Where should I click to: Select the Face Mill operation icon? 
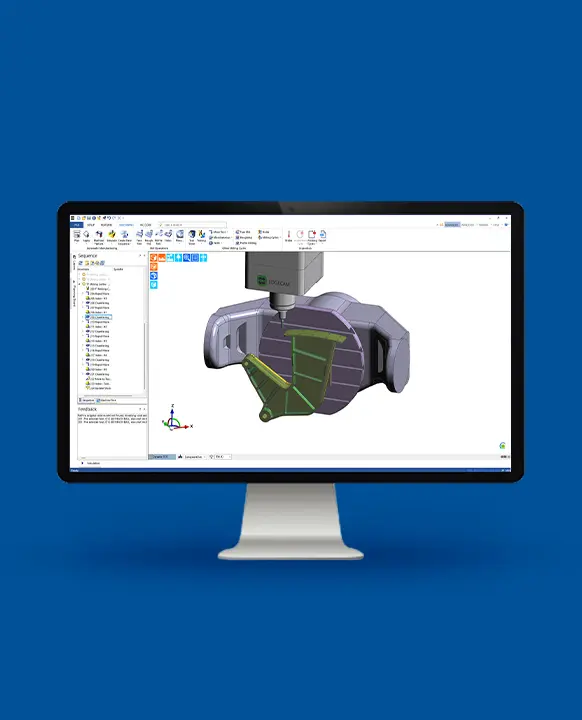pos(139,237)
